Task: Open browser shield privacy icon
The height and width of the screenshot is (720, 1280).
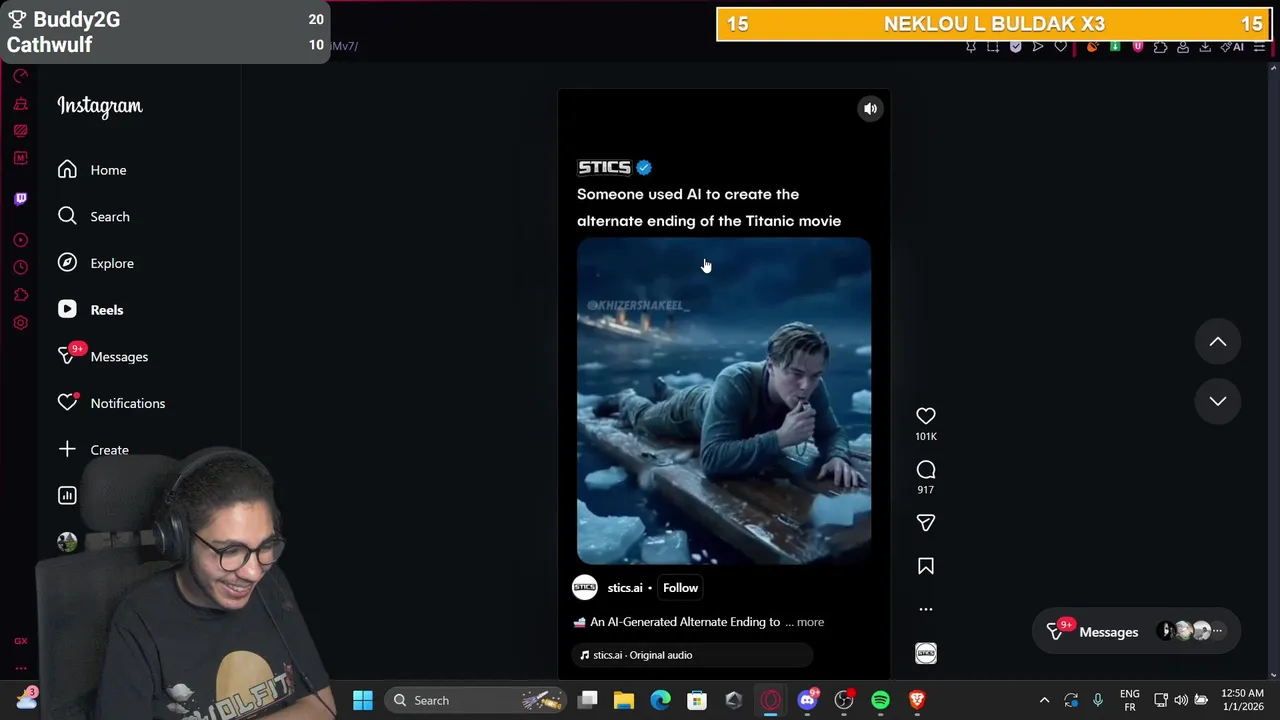Action: (1016, 47)
